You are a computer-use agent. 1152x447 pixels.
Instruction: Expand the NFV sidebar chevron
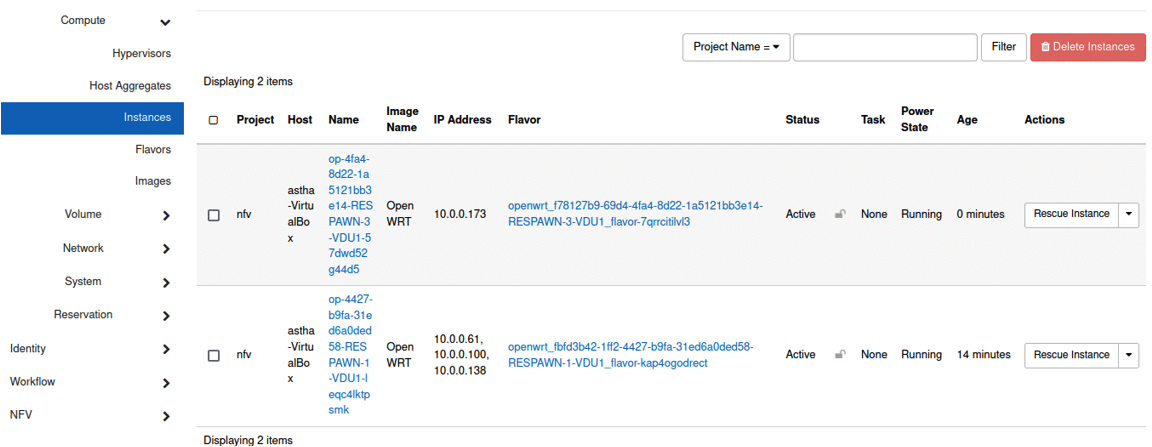tap(166, 415)
